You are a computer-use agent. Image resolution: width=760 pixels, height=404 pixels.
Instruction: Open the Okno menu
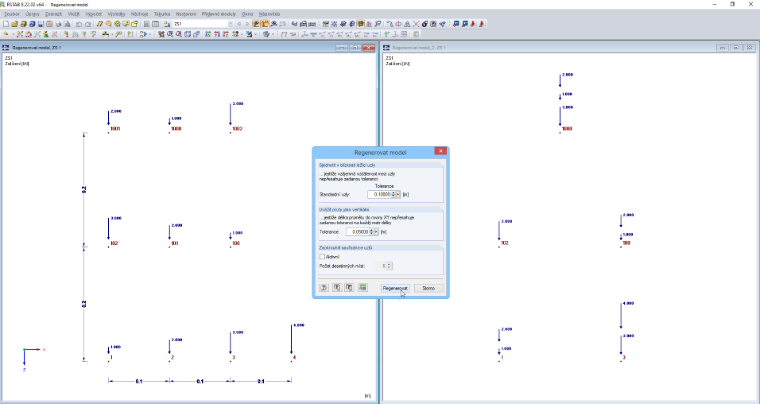[x=247, y=14]
